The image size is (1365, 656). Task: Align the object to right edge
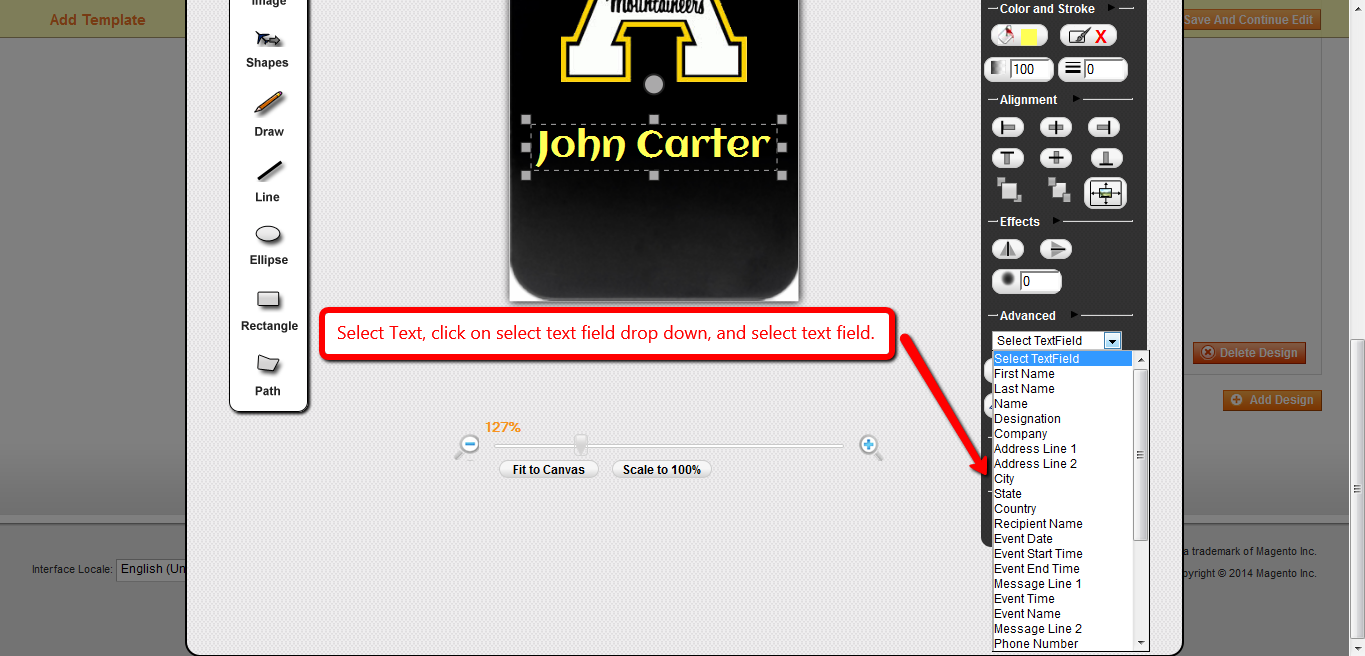pyautogui.click(x=1104, y=127)
